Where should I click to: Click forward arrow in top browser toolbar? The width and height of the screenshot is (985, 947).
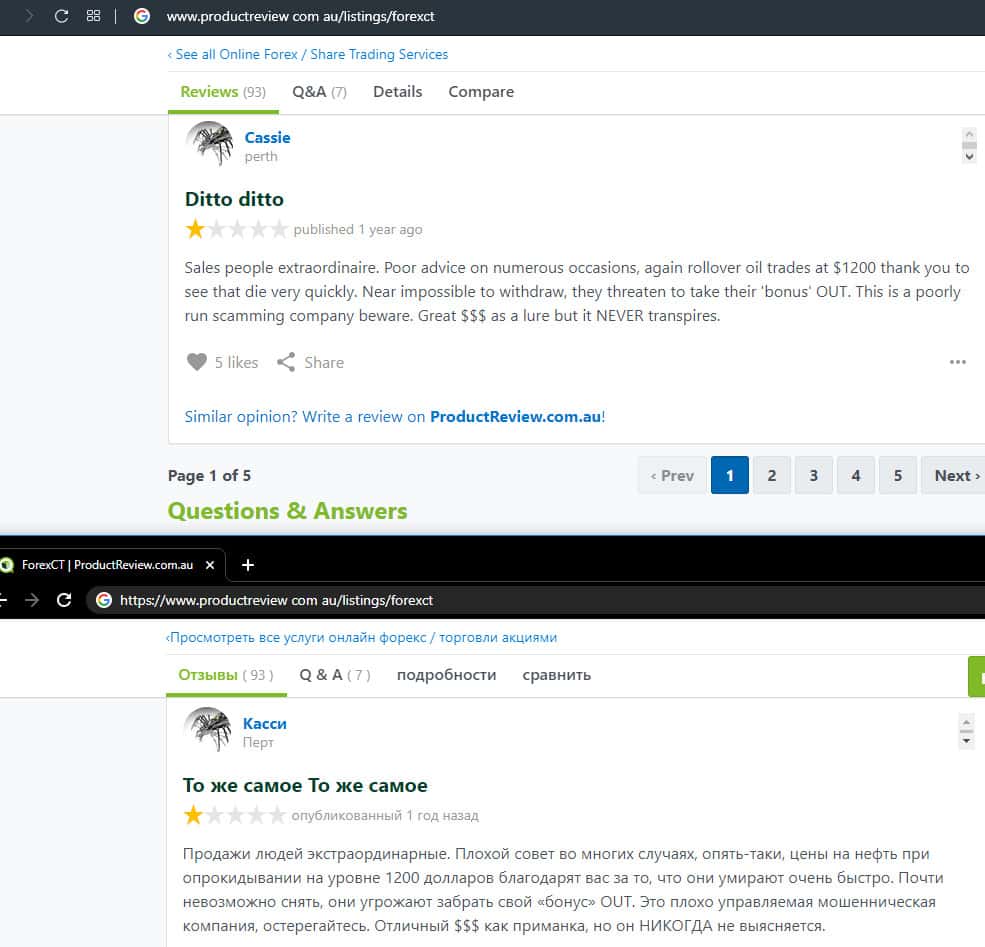tap(29, 16)
